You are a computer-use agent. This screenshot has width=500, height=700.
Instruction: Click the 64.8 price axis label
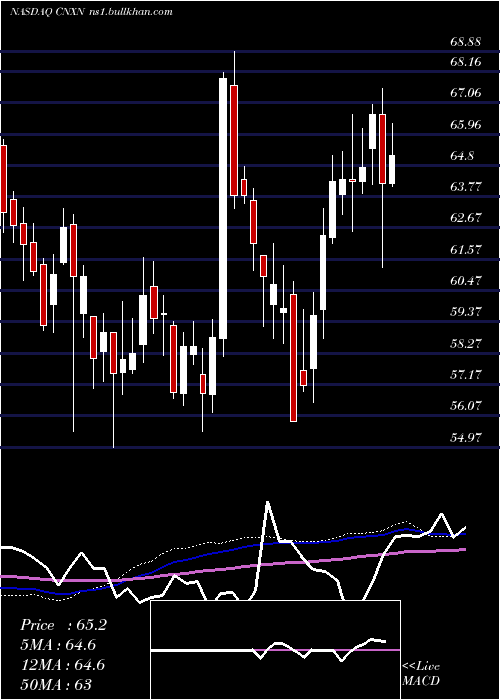(x=463, y=155)
